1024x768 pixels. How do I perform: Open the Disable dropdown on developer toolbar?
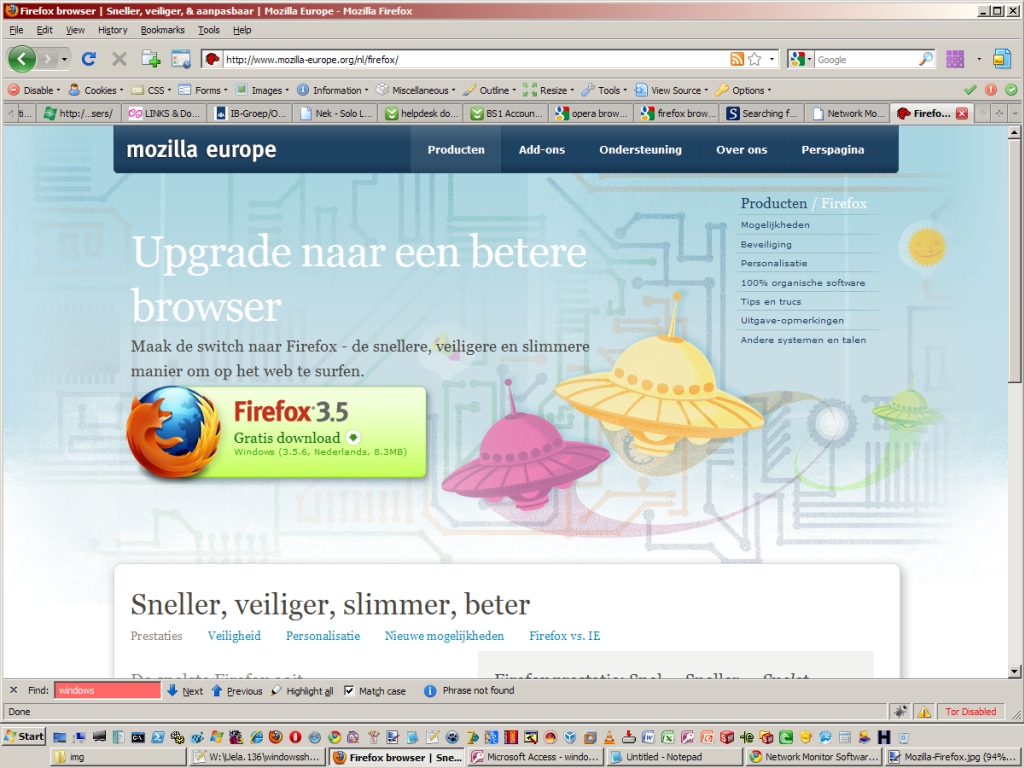click(x=34, y=90)
